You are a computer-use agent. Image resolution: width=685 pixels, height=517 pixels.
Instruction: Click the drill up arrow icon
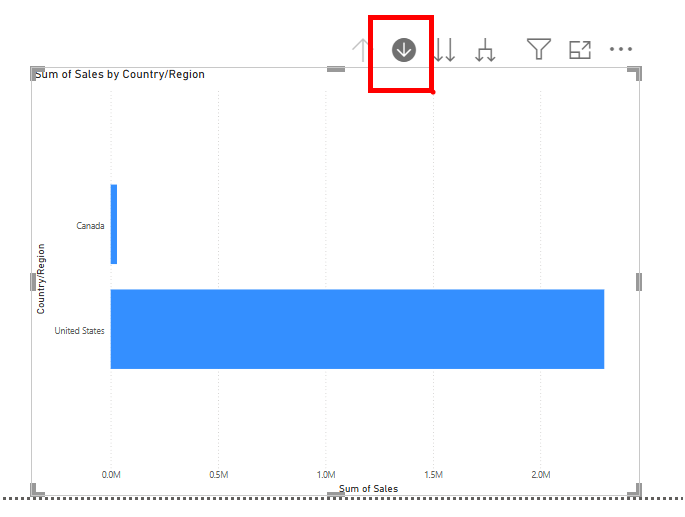362,50
